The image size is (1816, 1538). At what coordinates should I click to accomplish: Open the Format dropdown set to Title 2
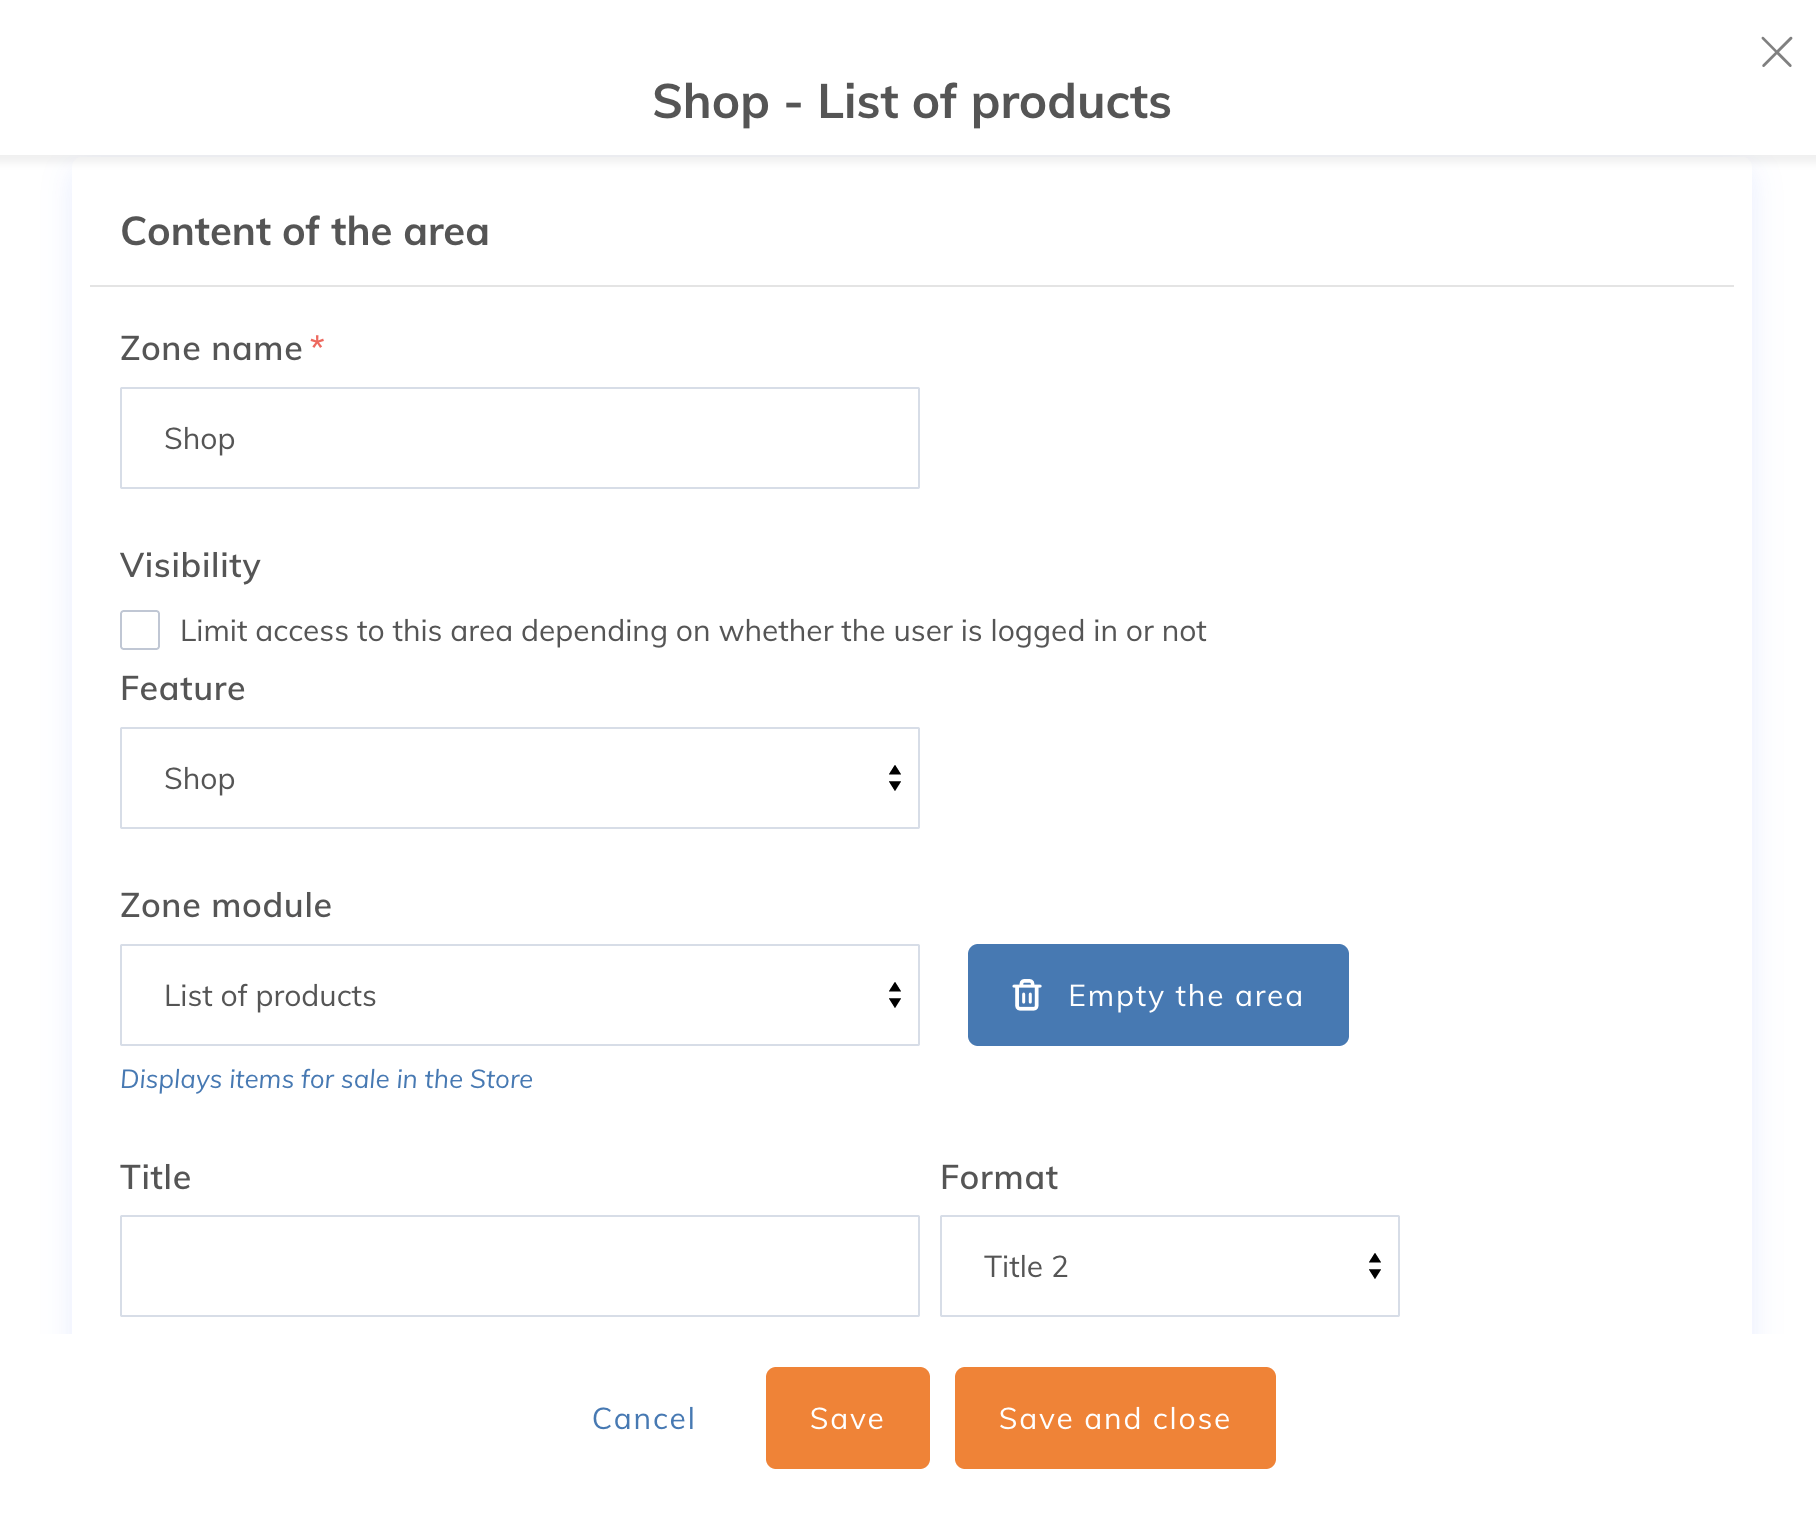click(1150, 1266)
